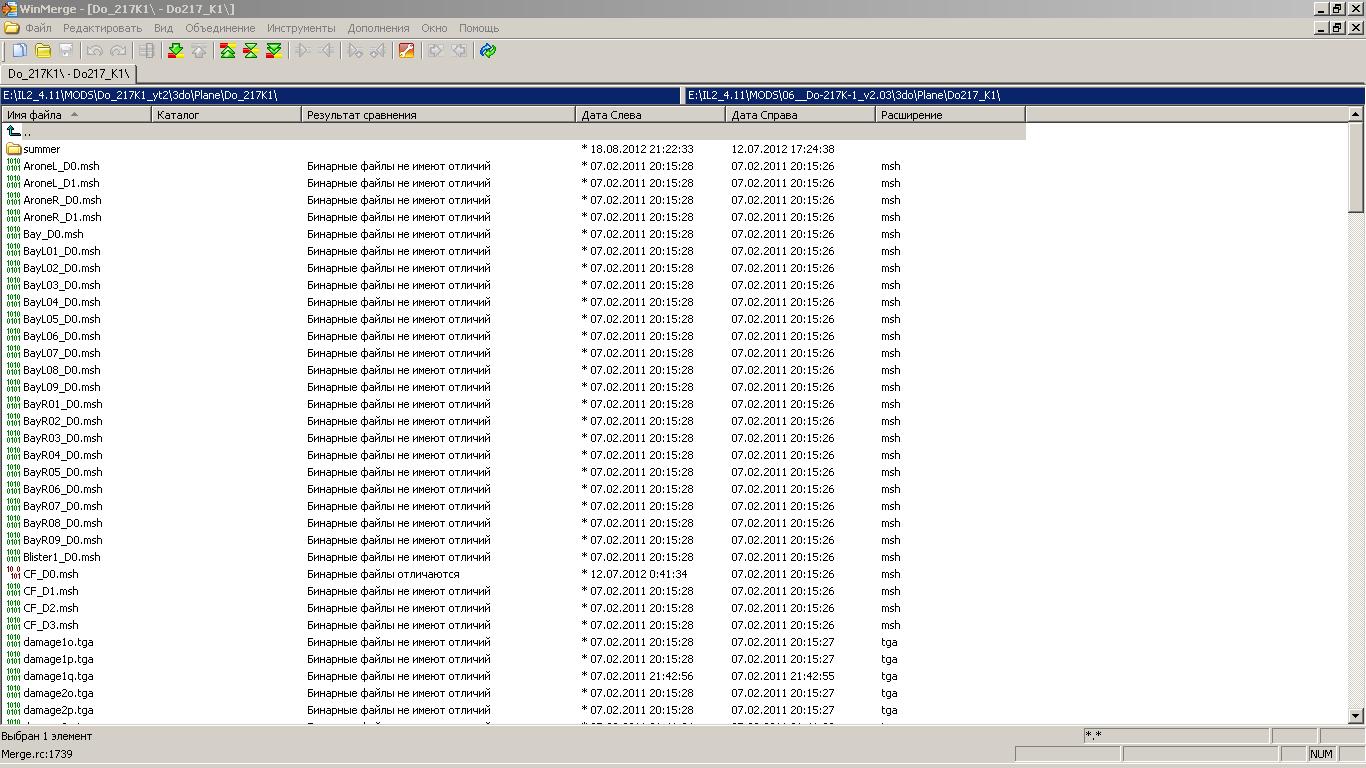The image size is (1366, 768).
Task: Click the file icon beside damage1o.tga
Action: [x=14, y=642]
